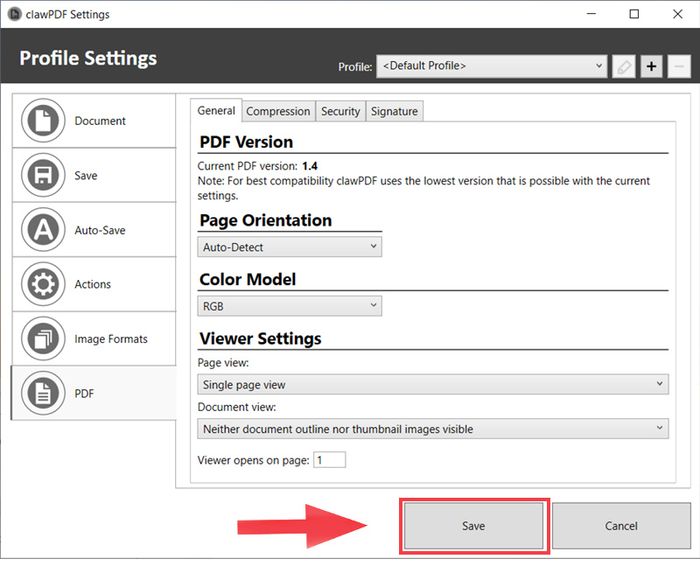Screen dimensions: 700x572
Task: Minimize the clawPDF Settings window
Action: coord(592,14)
